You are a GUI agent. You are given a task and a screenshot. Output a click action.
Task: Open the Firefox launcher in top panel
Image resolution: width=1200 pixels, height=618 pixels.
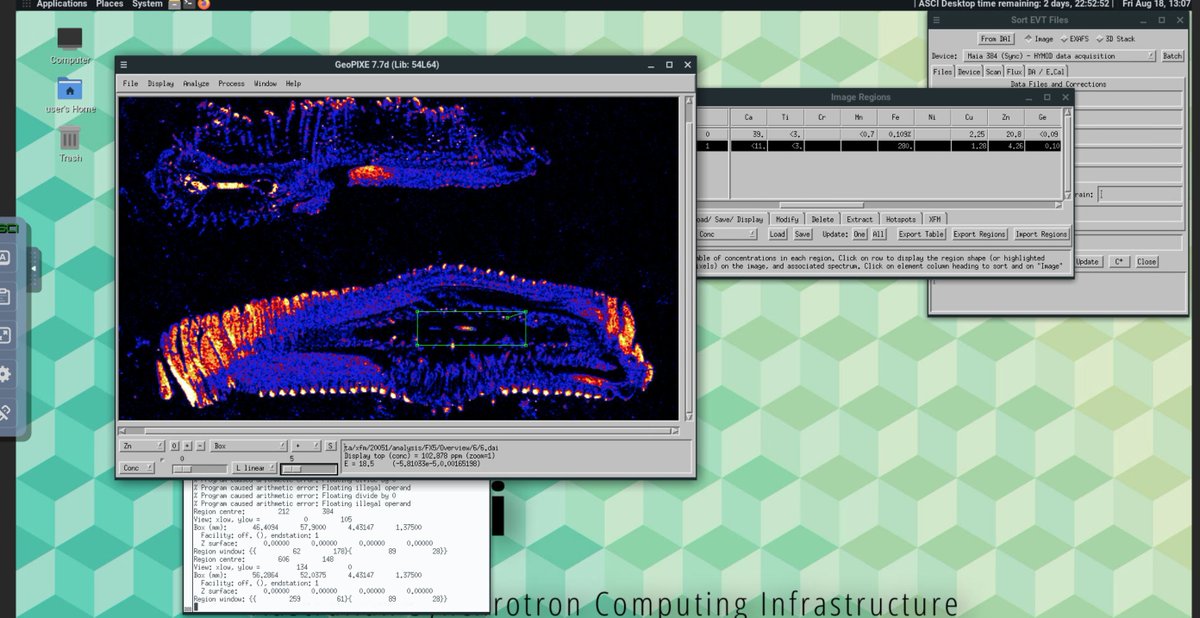pyautogui.click(x=203, y=4)
